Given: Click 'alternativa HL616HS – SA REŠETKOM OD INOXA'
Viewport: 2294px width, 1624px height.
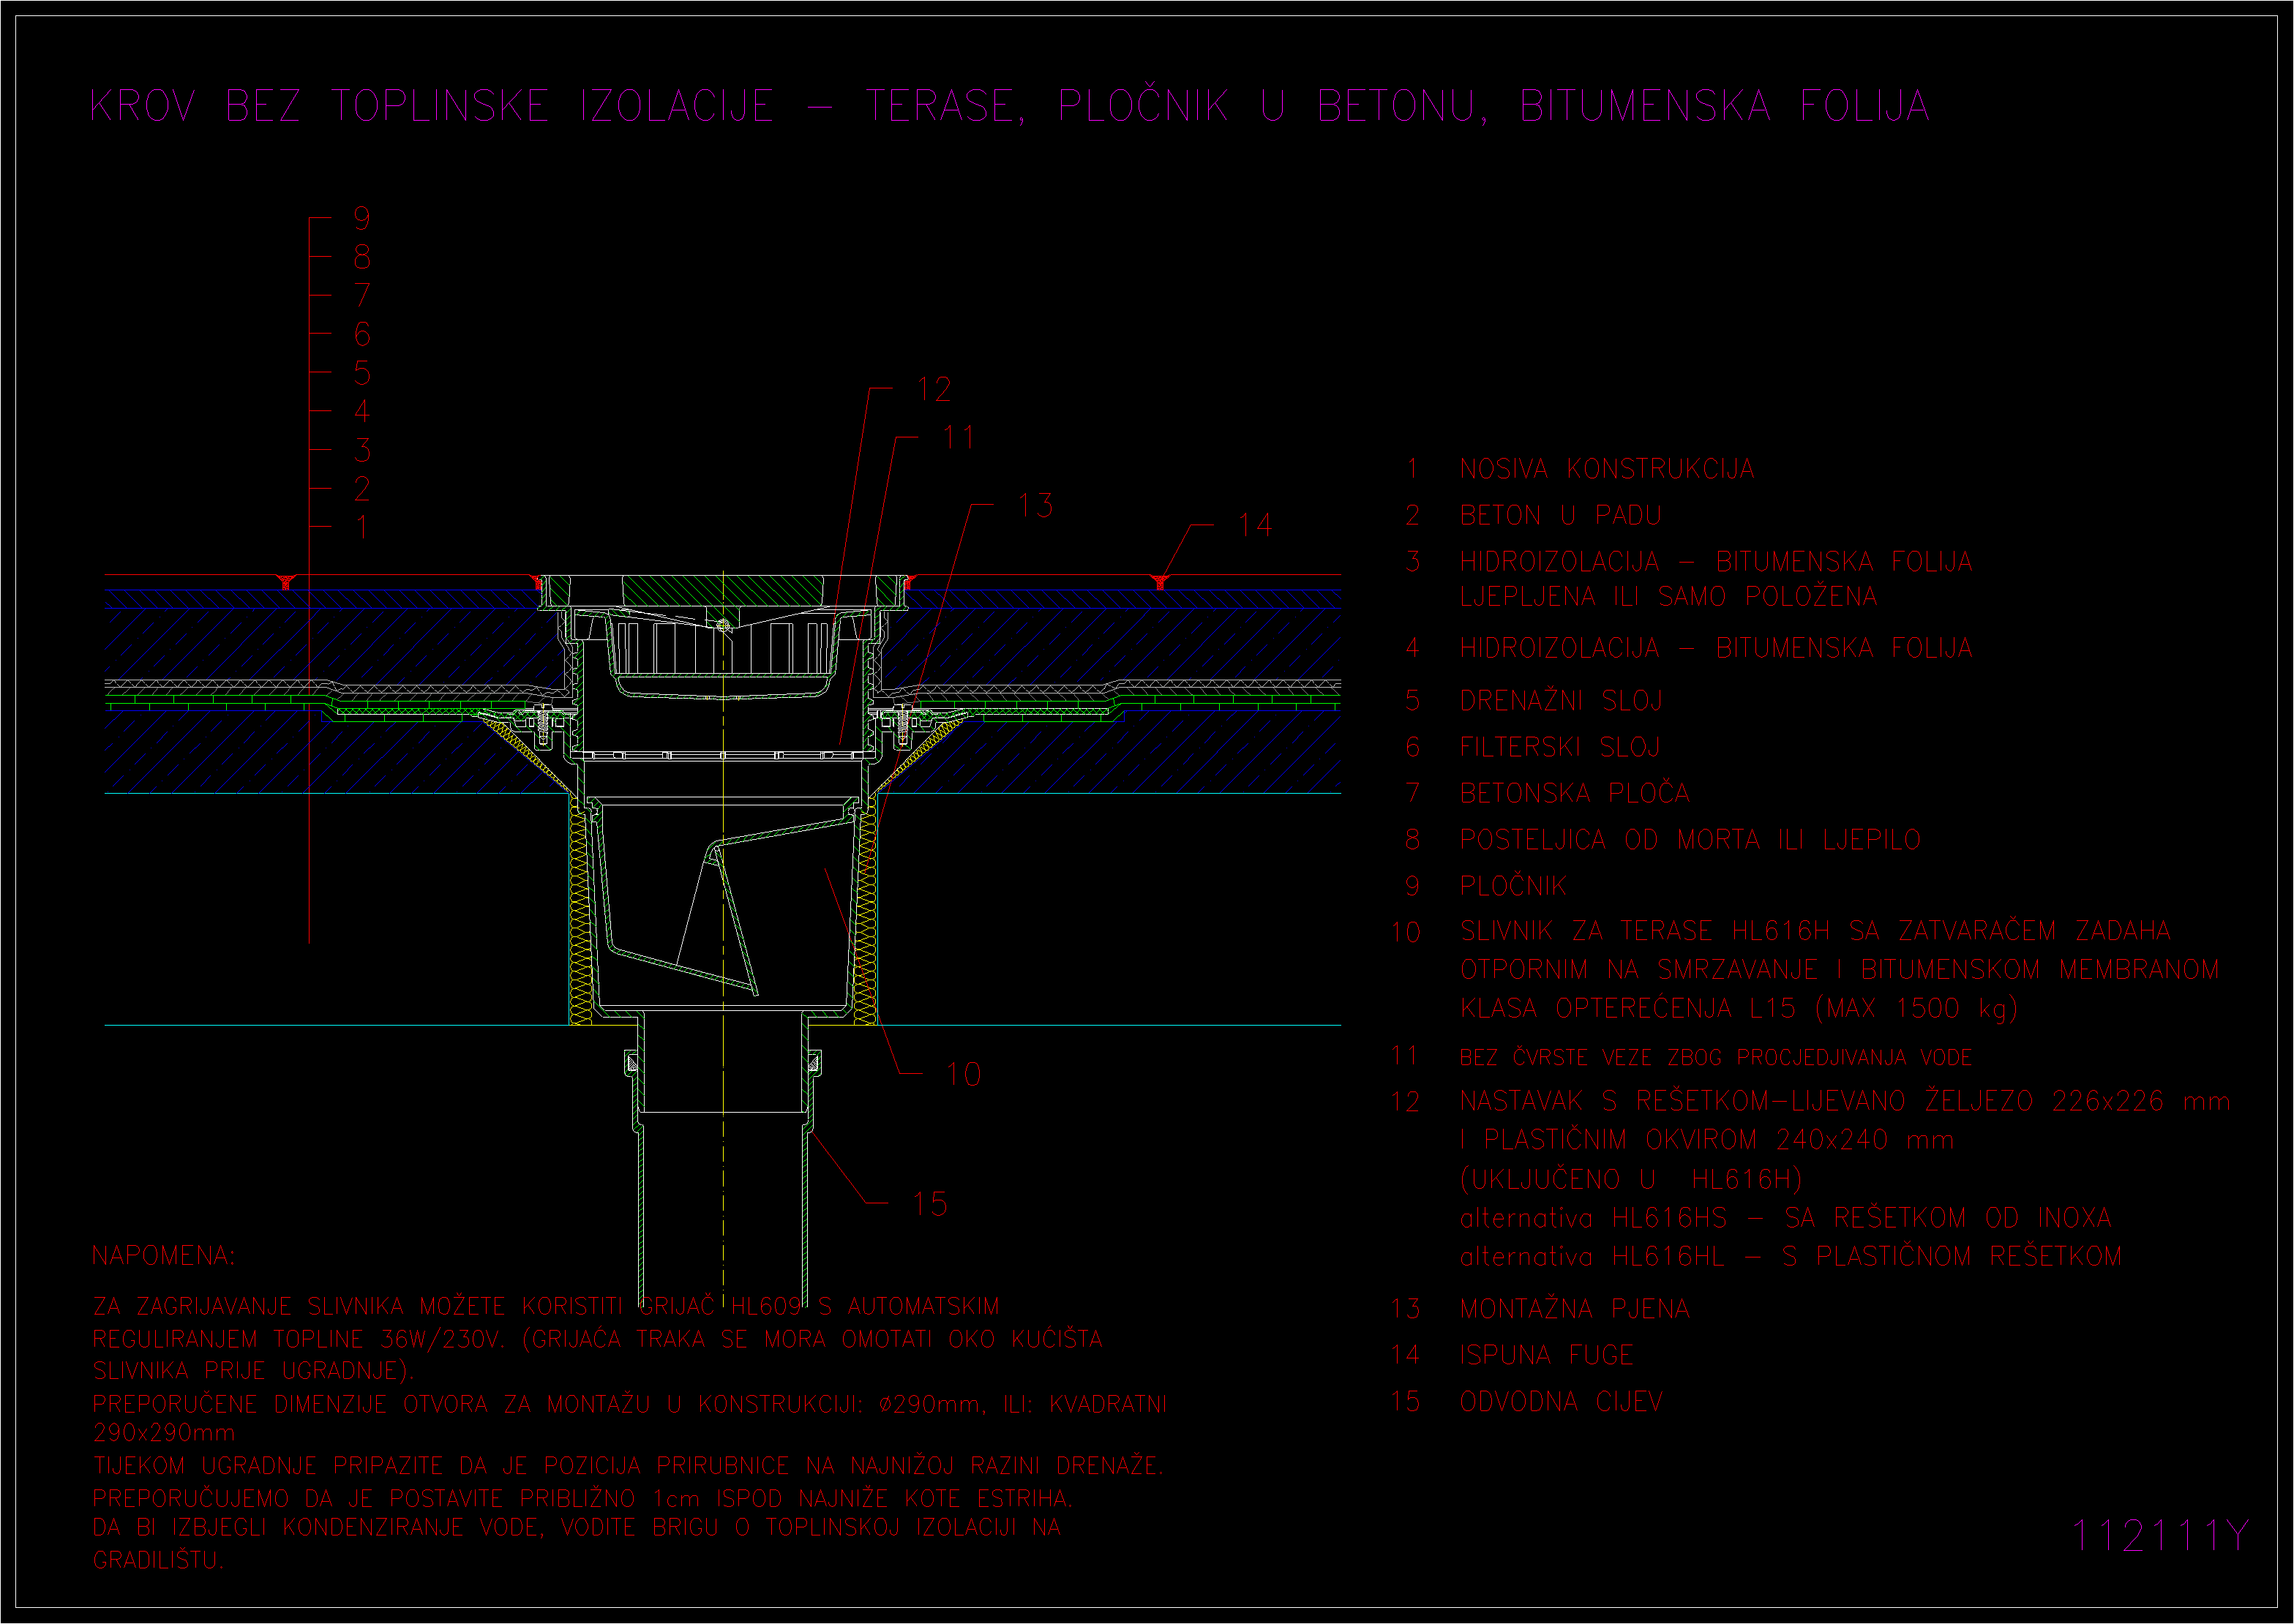Looking at the screenshot, I should coord(1785,1218).
